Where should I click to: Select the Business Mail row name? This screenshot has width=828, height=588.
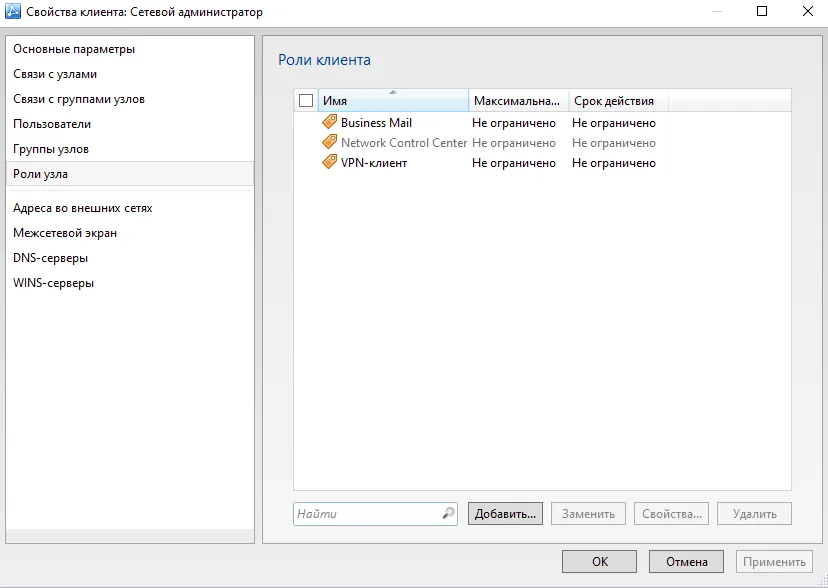[x=377, y=122]
